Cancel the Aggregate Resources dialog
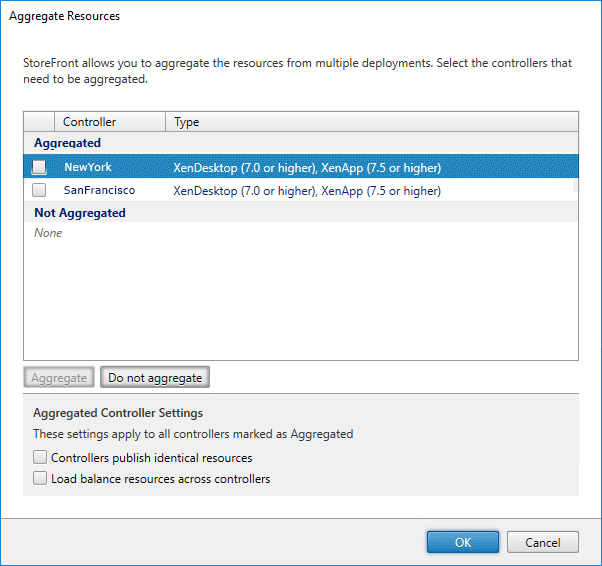 coord(543,542)
